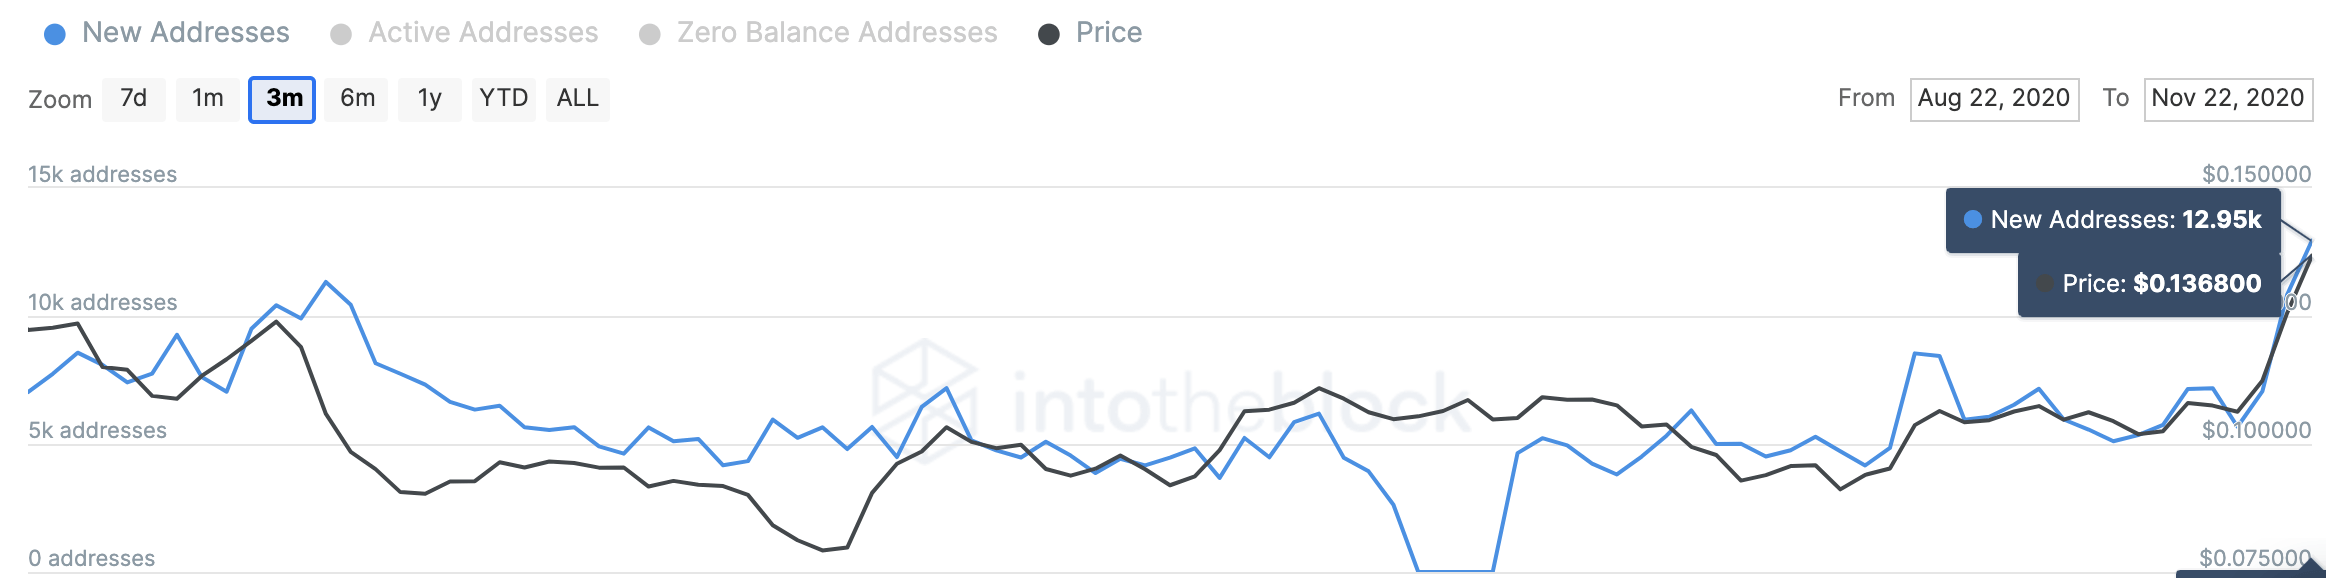Edit the To date Nov 22, 2020
Screen dimensions: 2326x578
[x=2228, y=99]
